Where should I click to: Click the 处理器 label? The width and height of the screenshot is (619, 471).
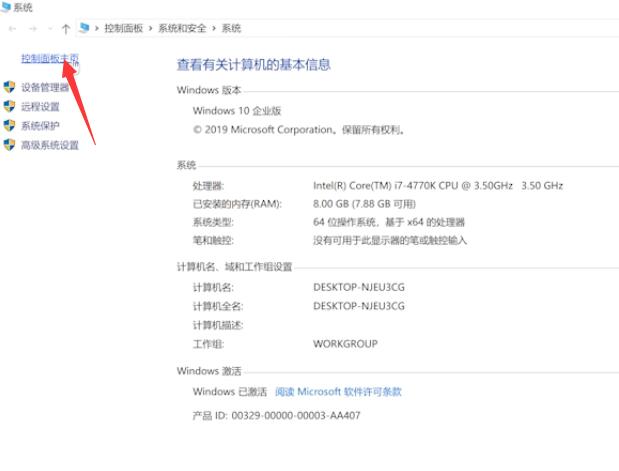pyautogui.click(x=208, y=186)
